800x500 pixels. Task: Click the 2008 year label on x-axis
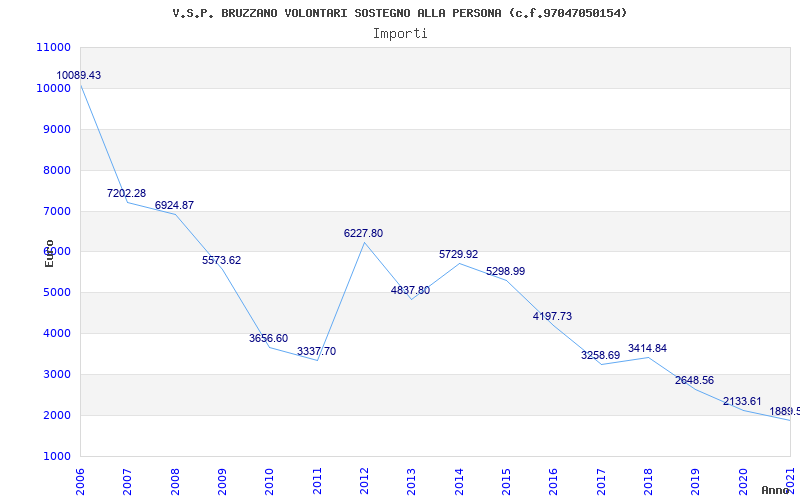click(x=175, y=481)
